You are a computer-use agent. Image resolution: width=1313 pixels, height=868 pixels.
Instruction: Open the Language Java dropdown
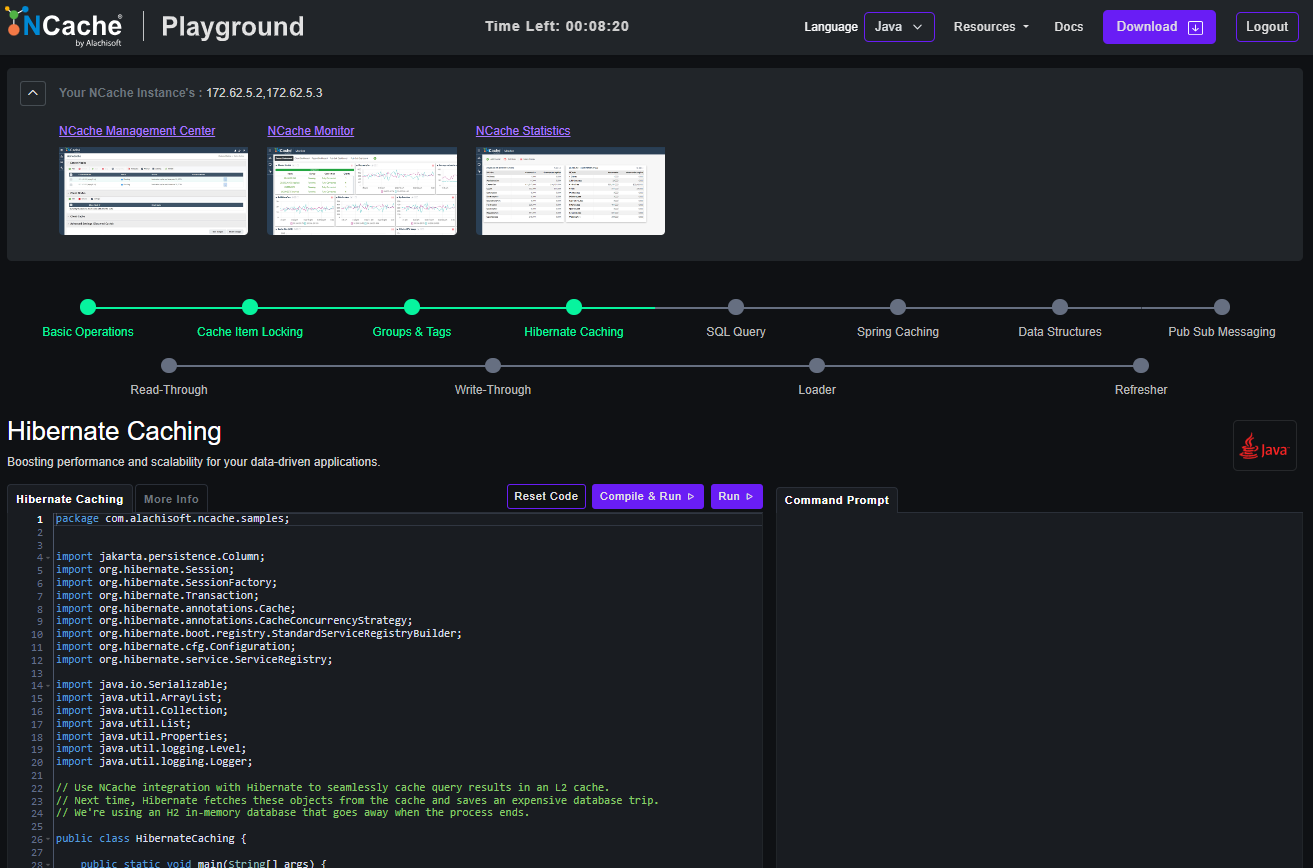[x=899, y=27]
